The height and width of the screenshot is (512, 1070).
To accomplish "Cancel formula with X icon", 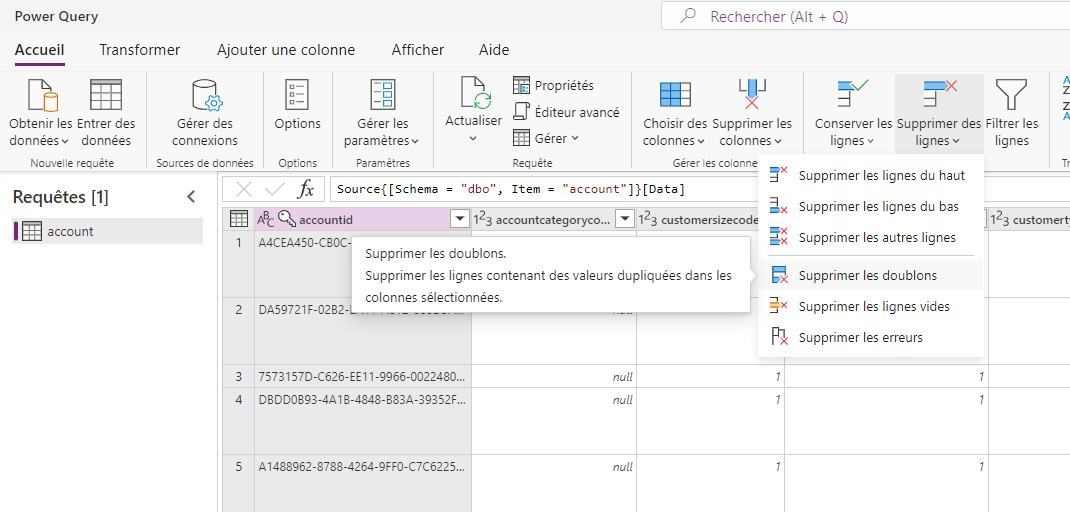I will [244, 189].
